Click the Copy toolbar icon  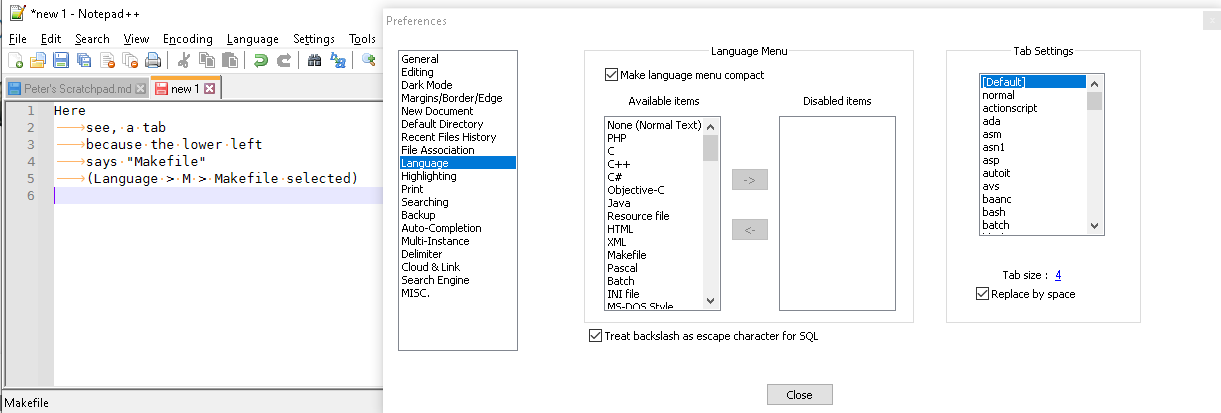pyautogui.click(x=207, y=60)
